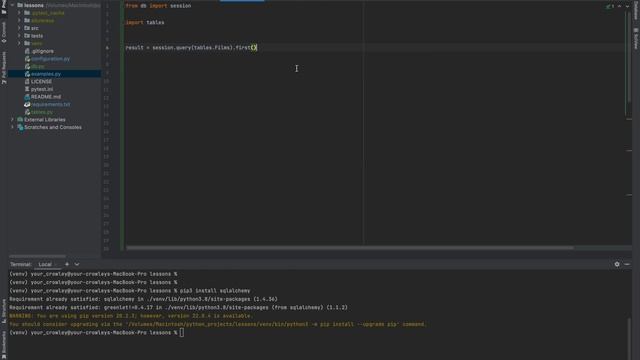Click the 'pip3 install sqlalchemy' terminal command
Screen dimensions: 640x360
pyautogui.click(x=215, y=291)
